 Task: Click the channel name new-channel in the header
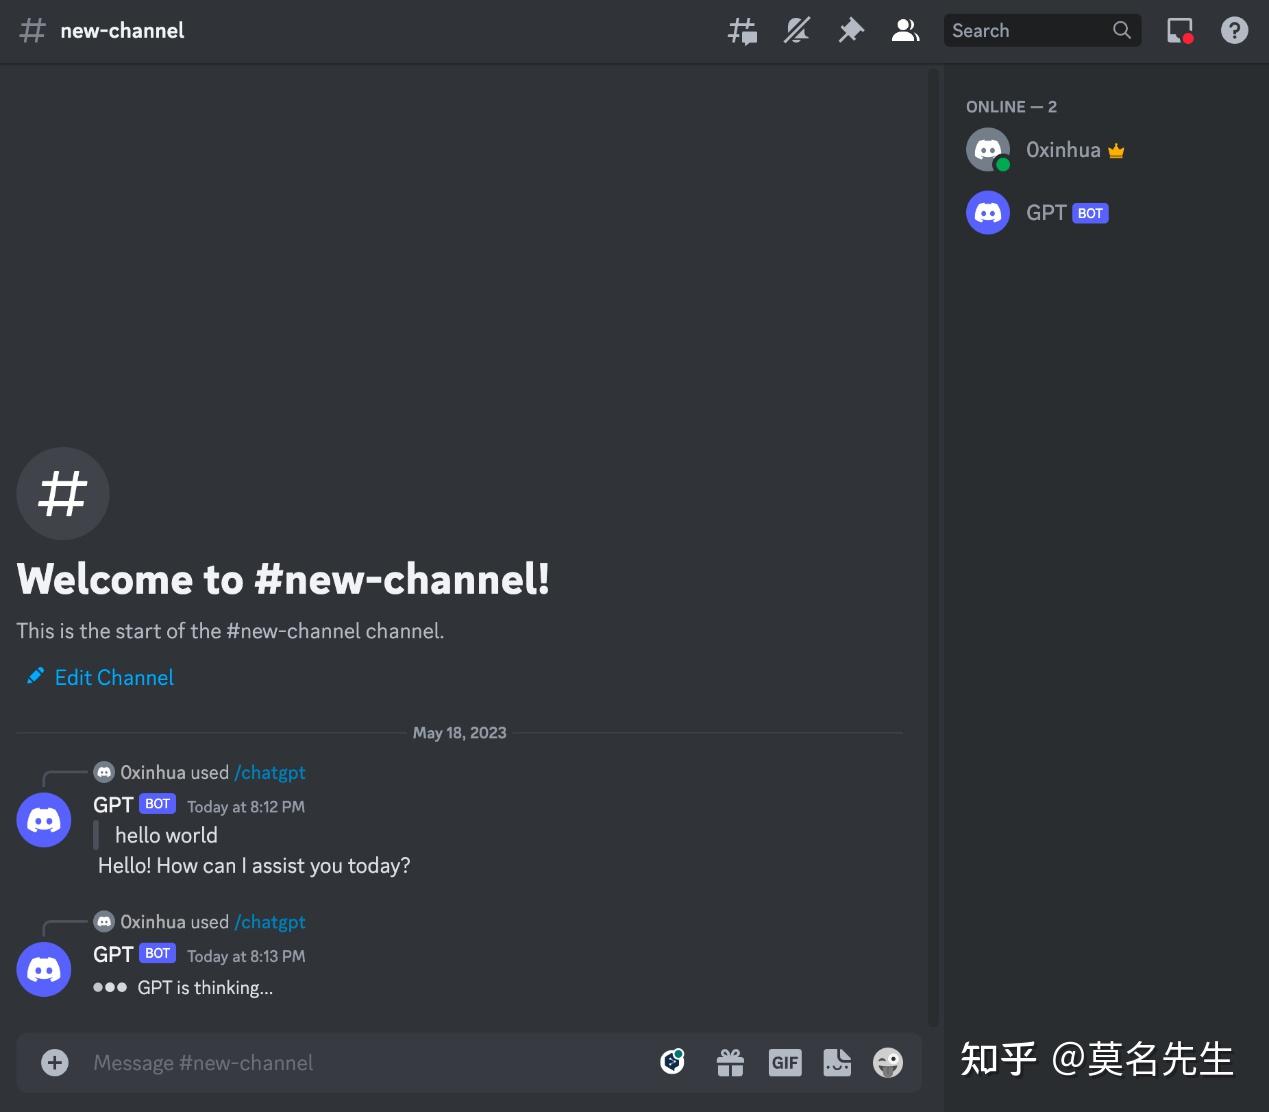[121, 30]
